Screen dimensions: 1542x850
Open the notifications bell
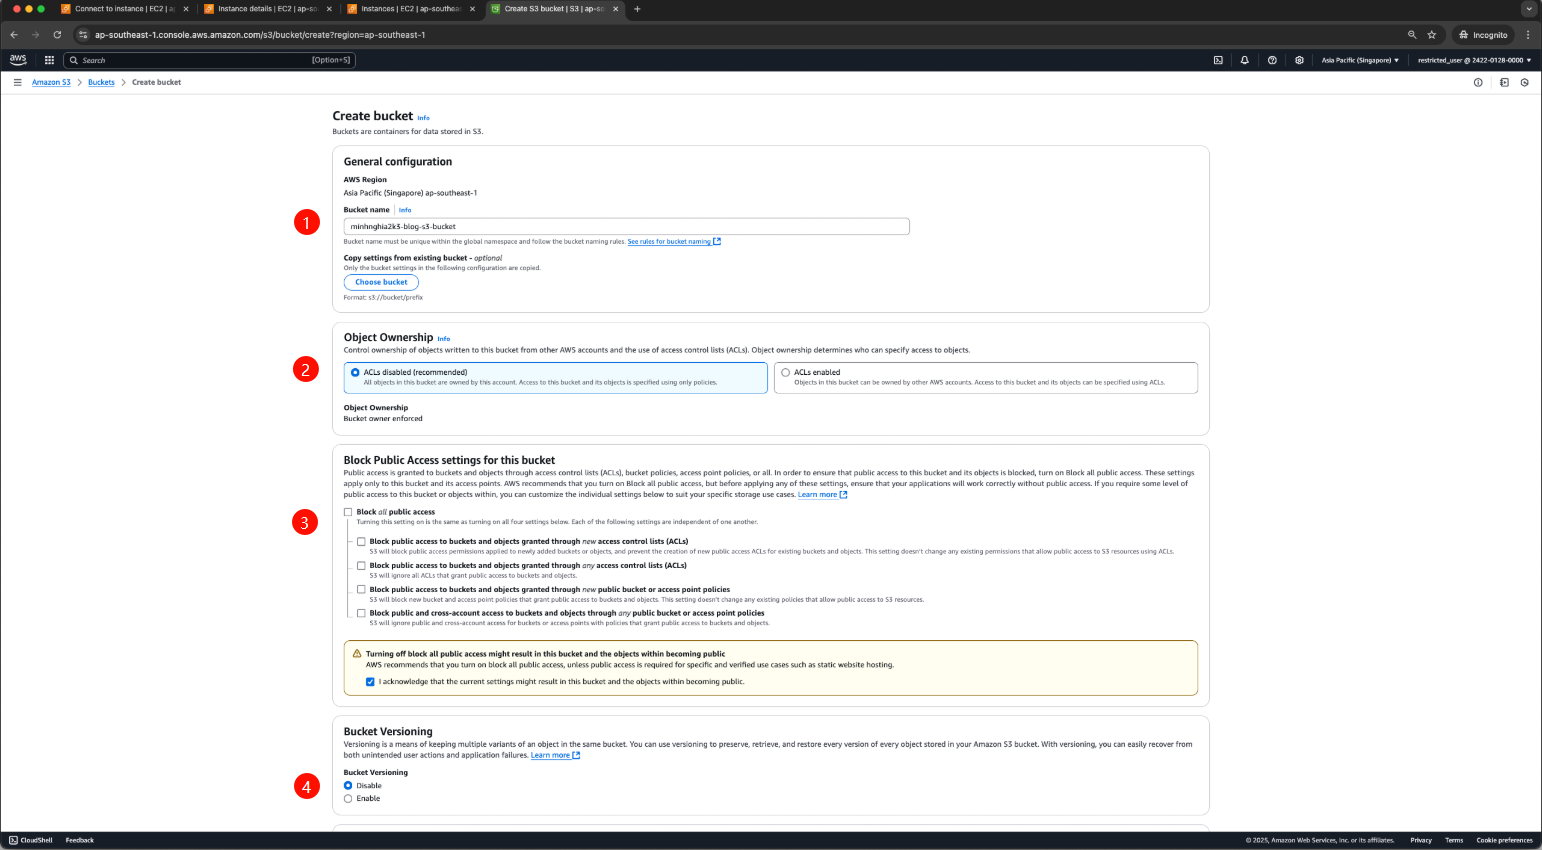[x=1245, y=60]
